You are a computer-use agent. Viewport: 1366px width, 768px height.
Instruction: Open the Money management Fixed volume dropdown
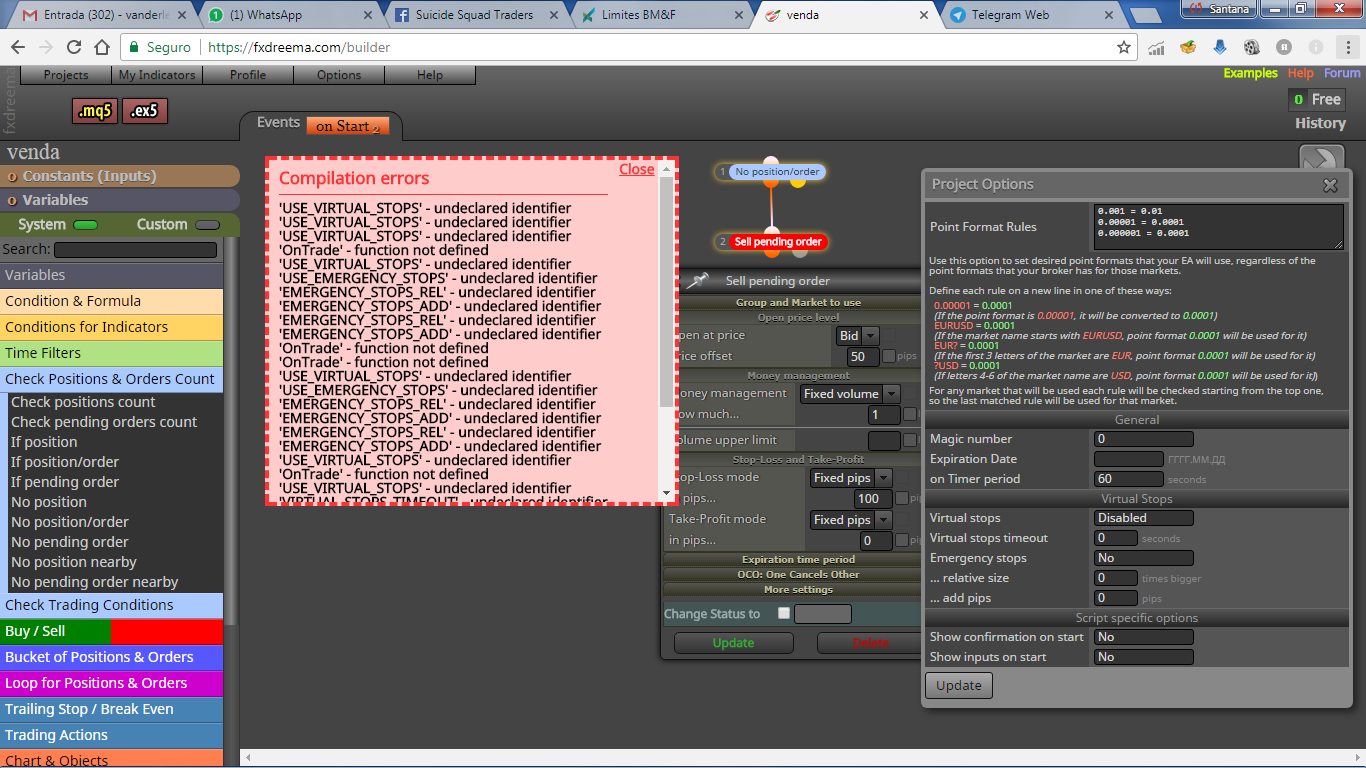850,394
